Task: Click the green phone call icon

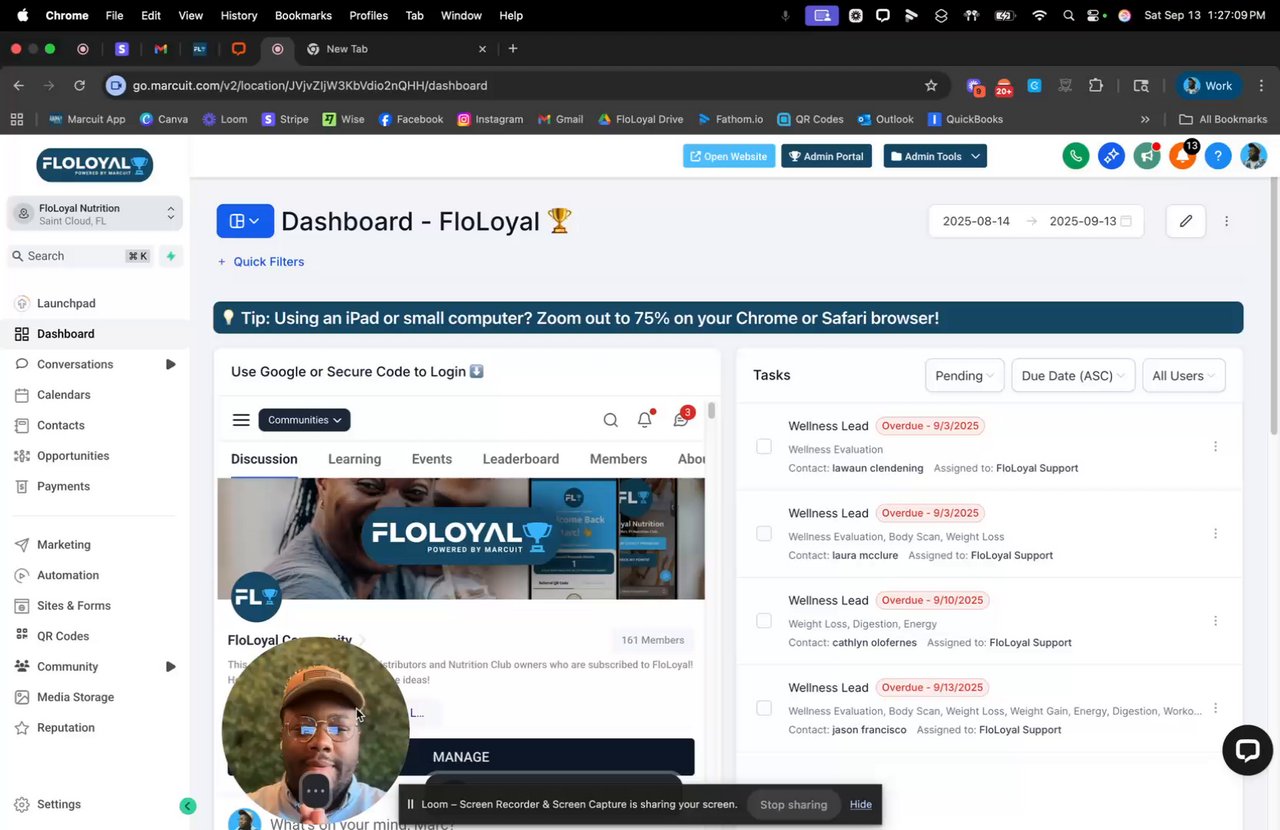Action: point(1076,156)
